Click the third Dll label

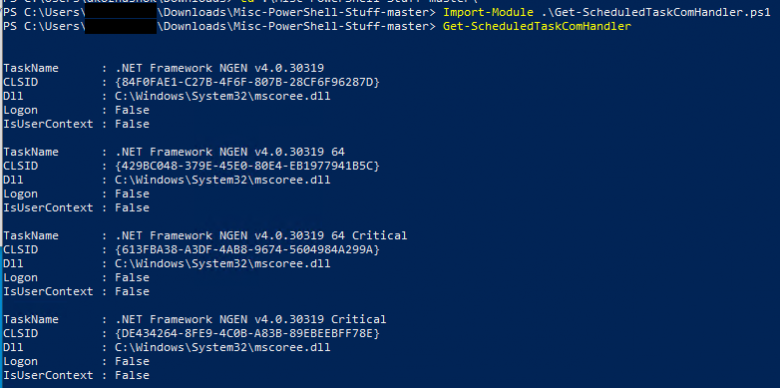pyautogui.click(x=13, y=263)
